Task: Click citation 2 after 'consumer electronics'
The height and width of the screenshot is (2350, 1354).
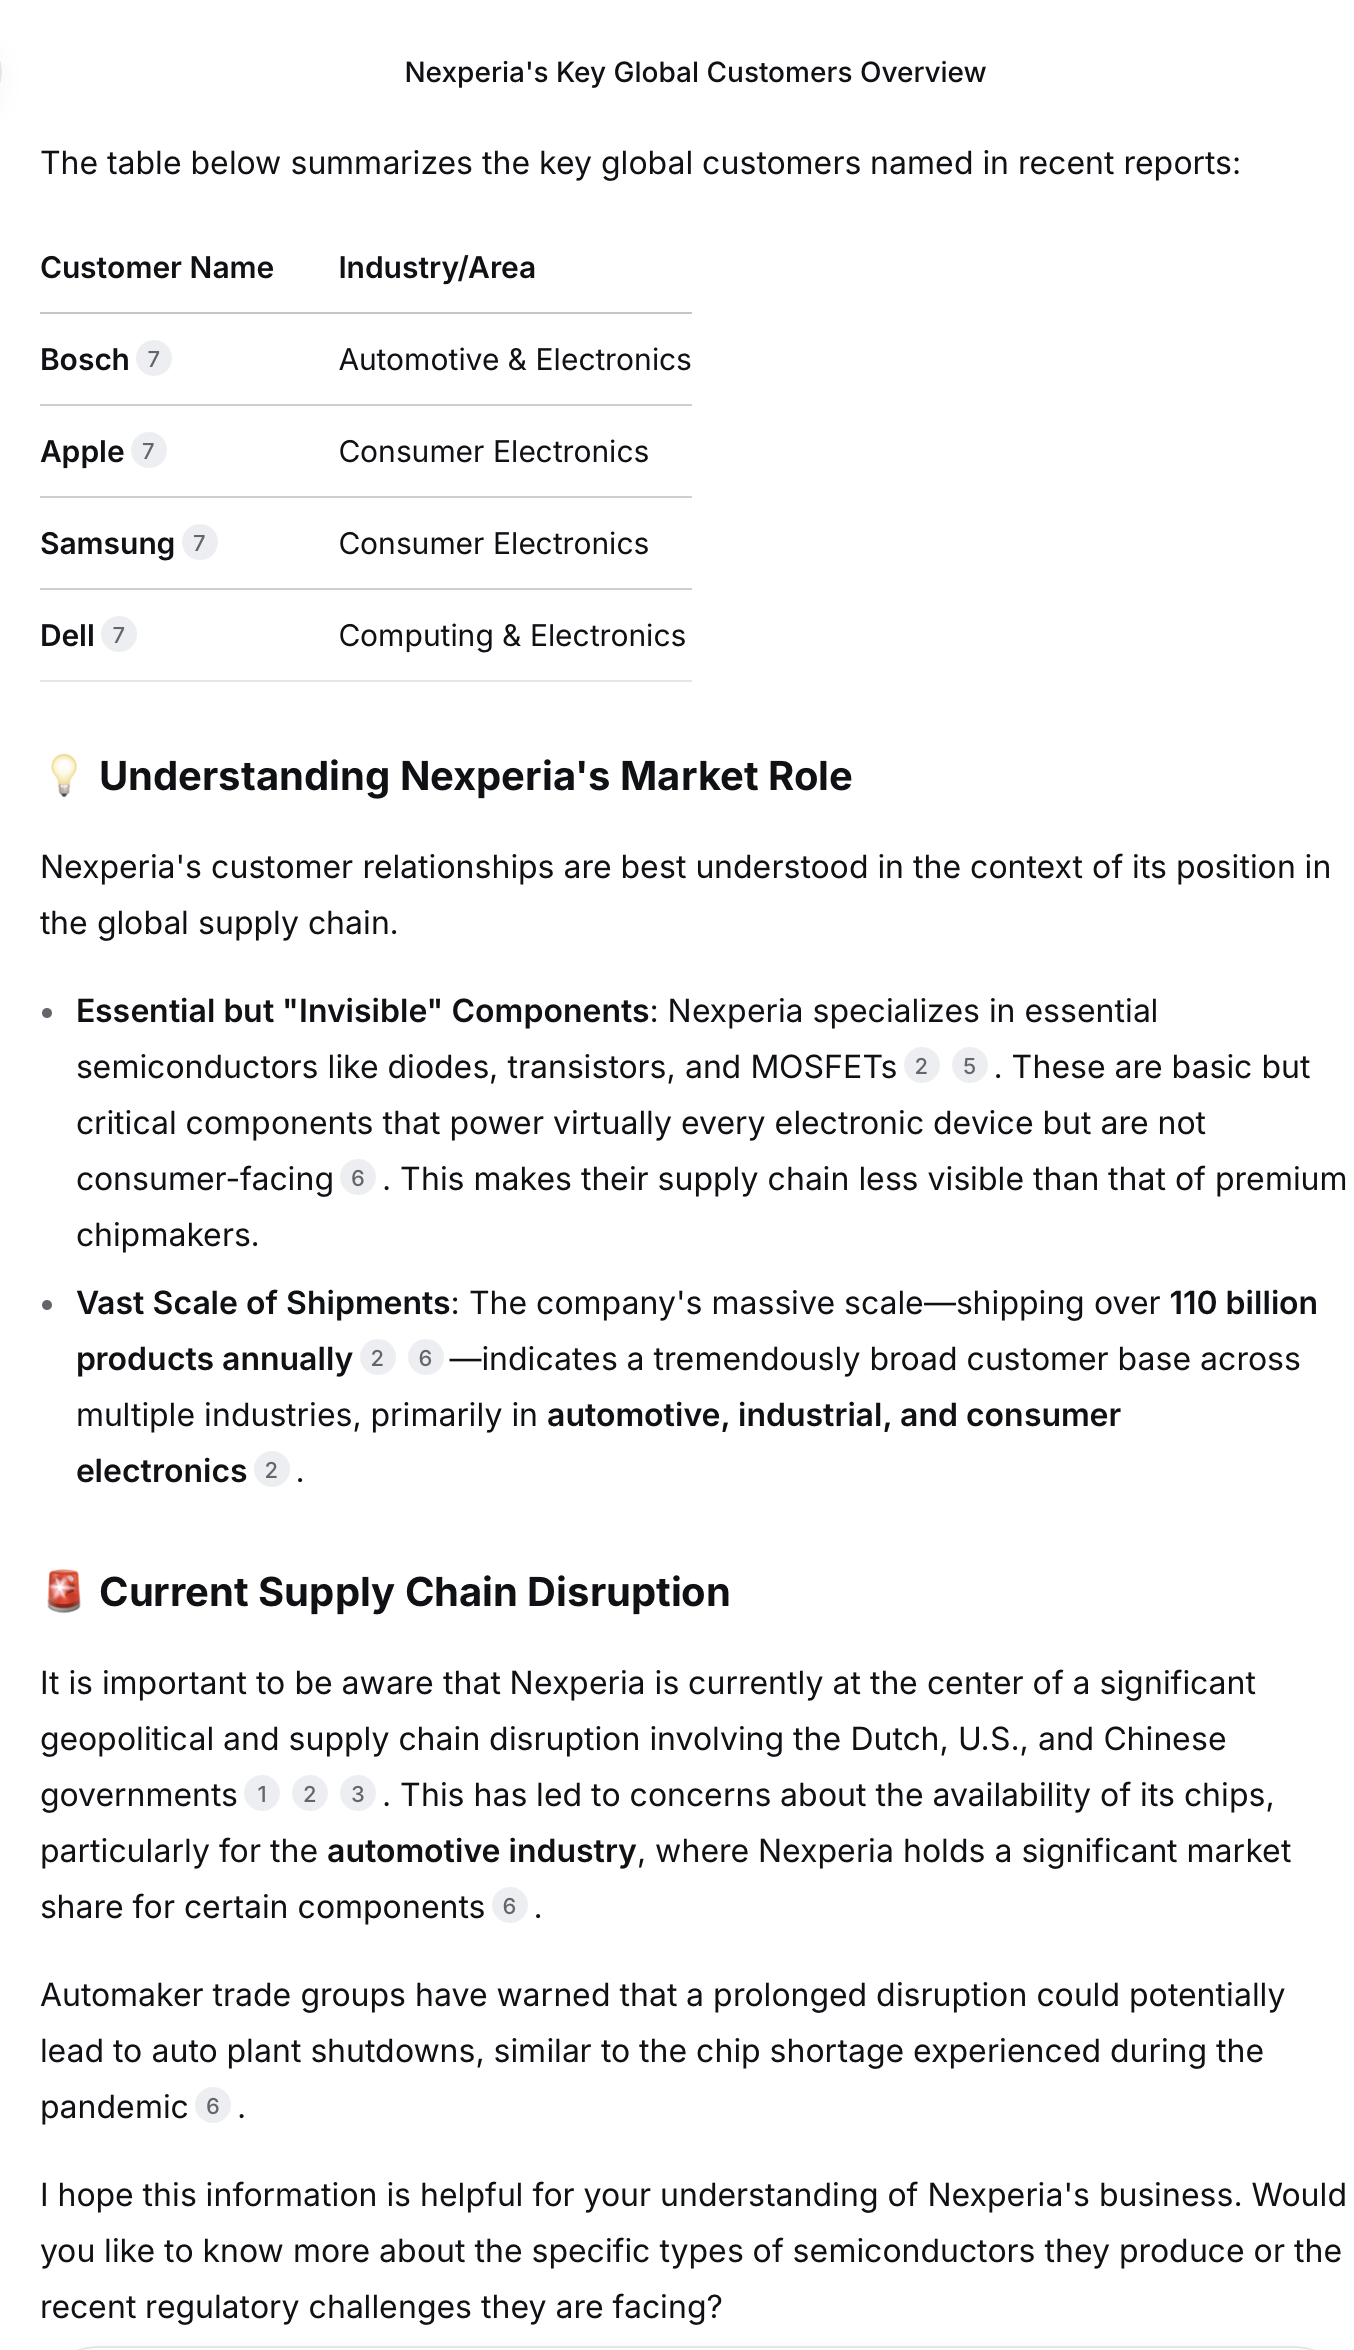Action: point(271,1471)
